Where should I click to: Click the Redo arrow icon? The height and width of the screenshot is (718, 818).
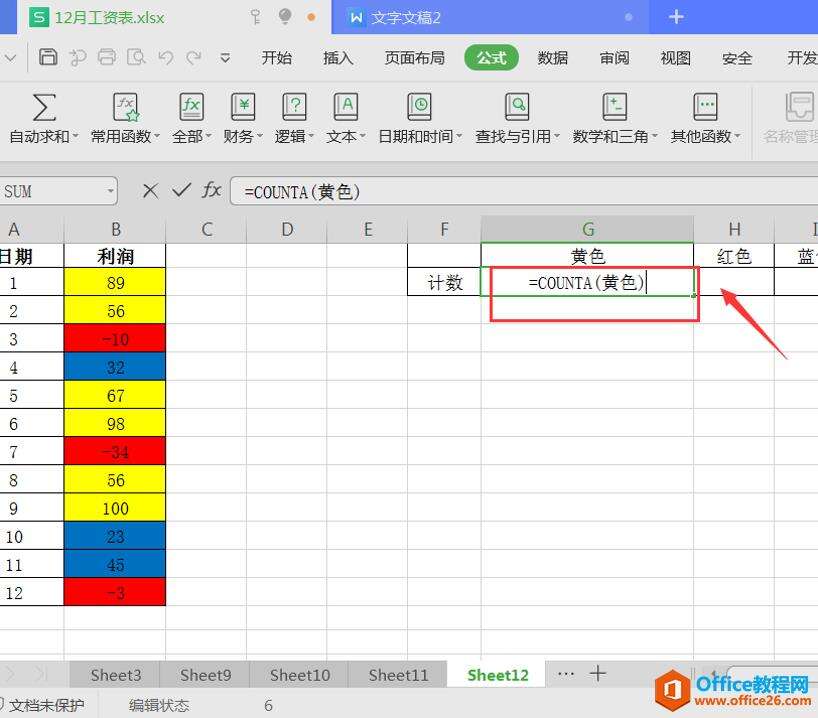coord(194,57)
